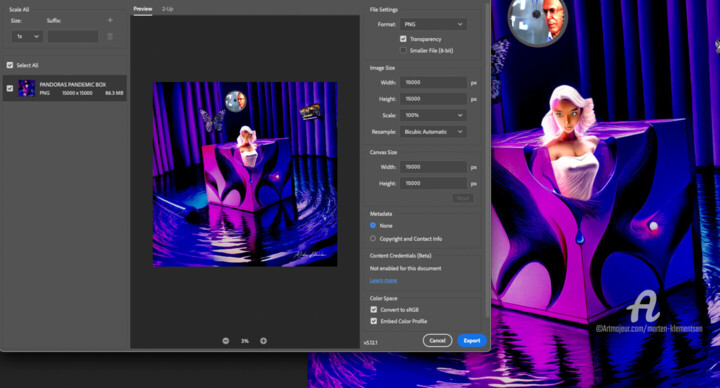
Task: Add a new scale size with plus icon
Action: pos(110,20)
